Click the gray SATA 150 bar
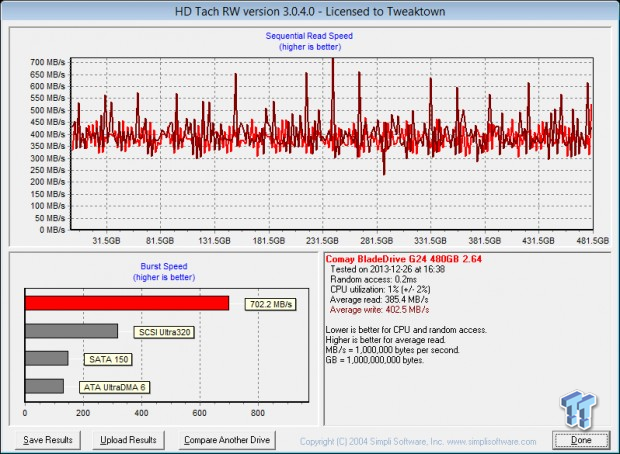 46,358
